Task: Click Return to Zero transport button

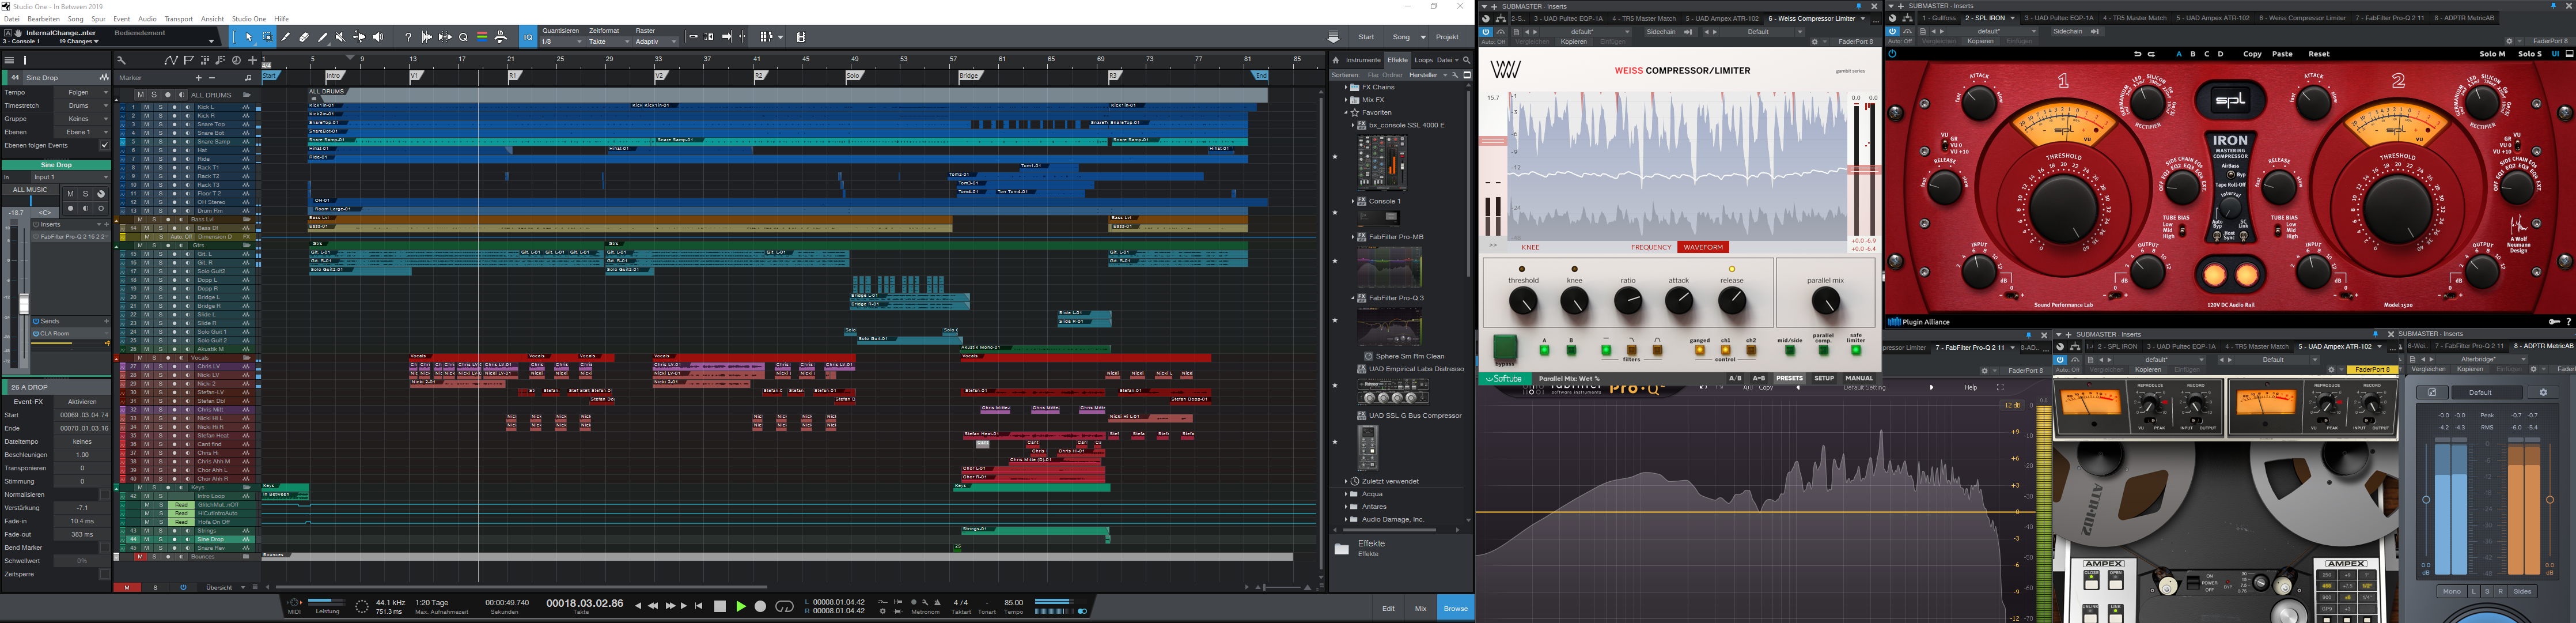Action: 699,606
